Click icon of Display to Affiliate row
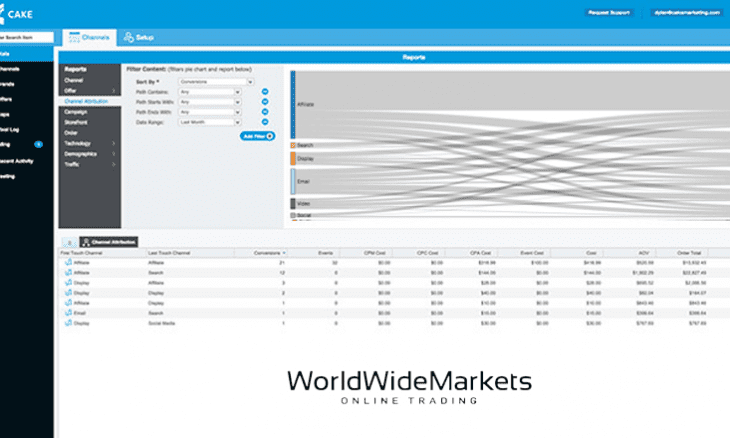Screen dimensions: 730x438 [x=68, y=283]
